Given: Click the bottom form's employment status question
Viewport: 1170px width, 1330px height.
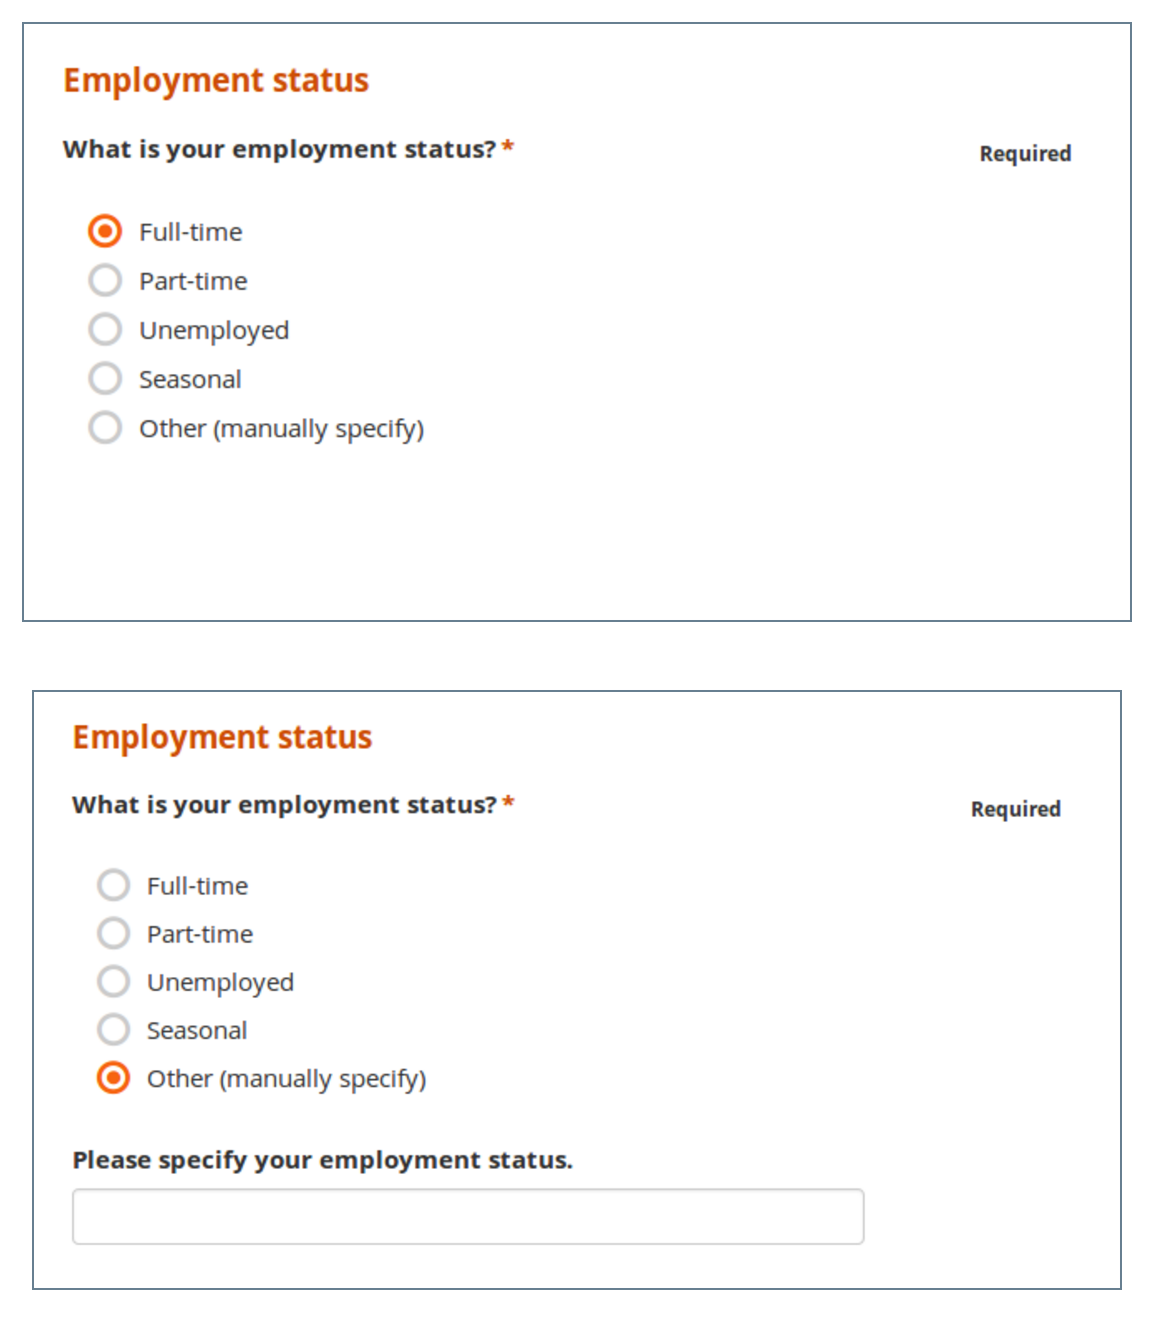Looking at the screenshot, I should pos(284,805).
